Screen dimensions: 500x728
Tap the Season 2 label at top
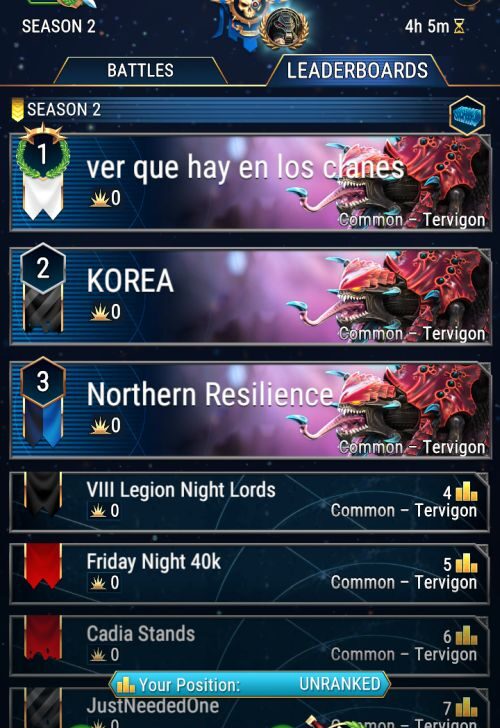pos(58,26)
